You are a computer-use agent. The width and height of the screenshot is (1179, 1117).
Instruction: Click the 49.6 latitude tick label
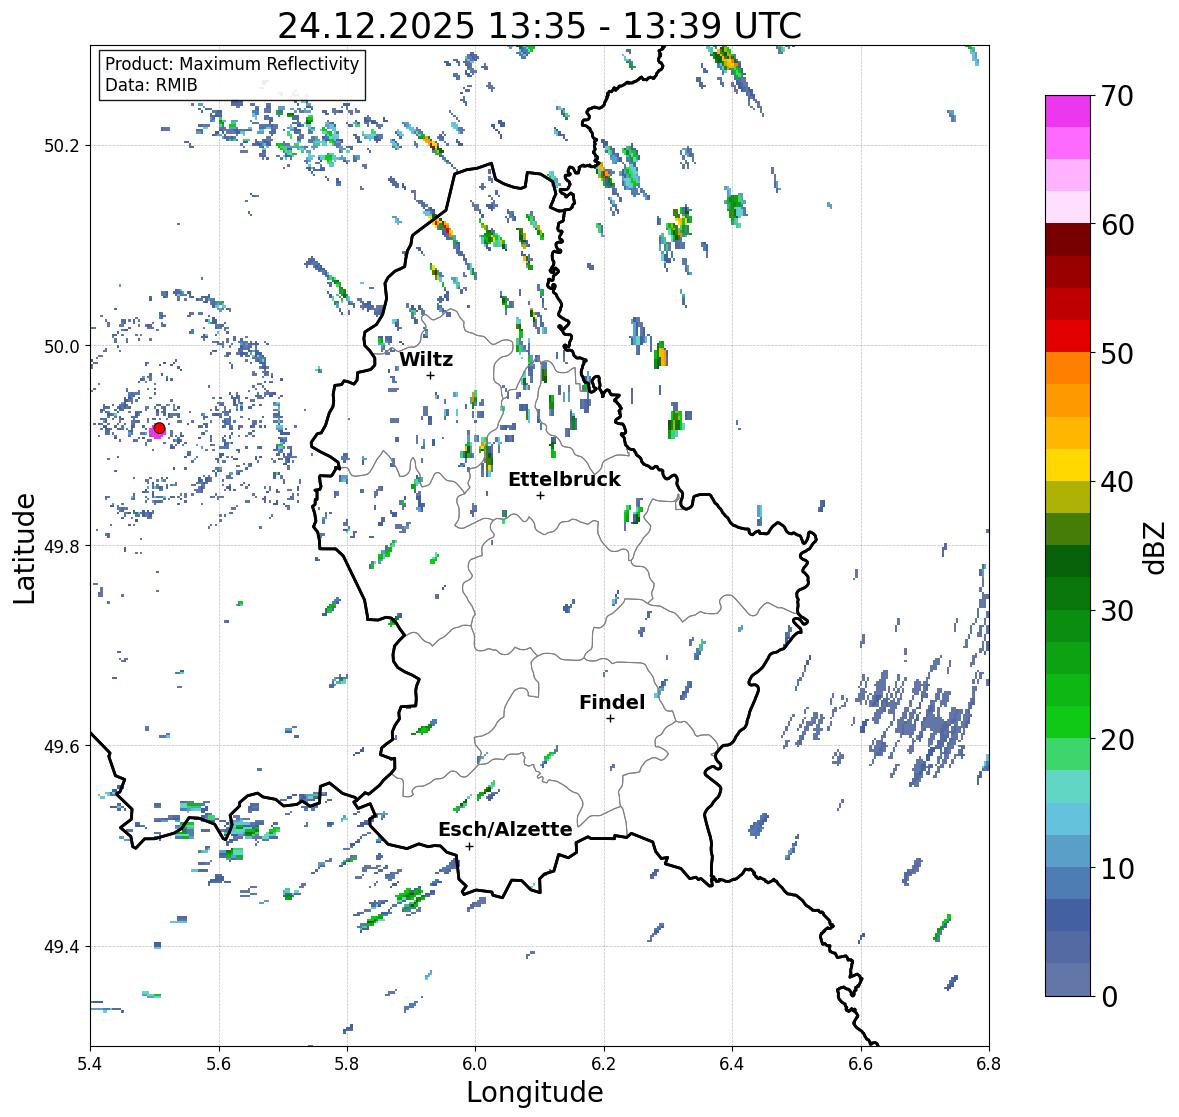[62, 746]
